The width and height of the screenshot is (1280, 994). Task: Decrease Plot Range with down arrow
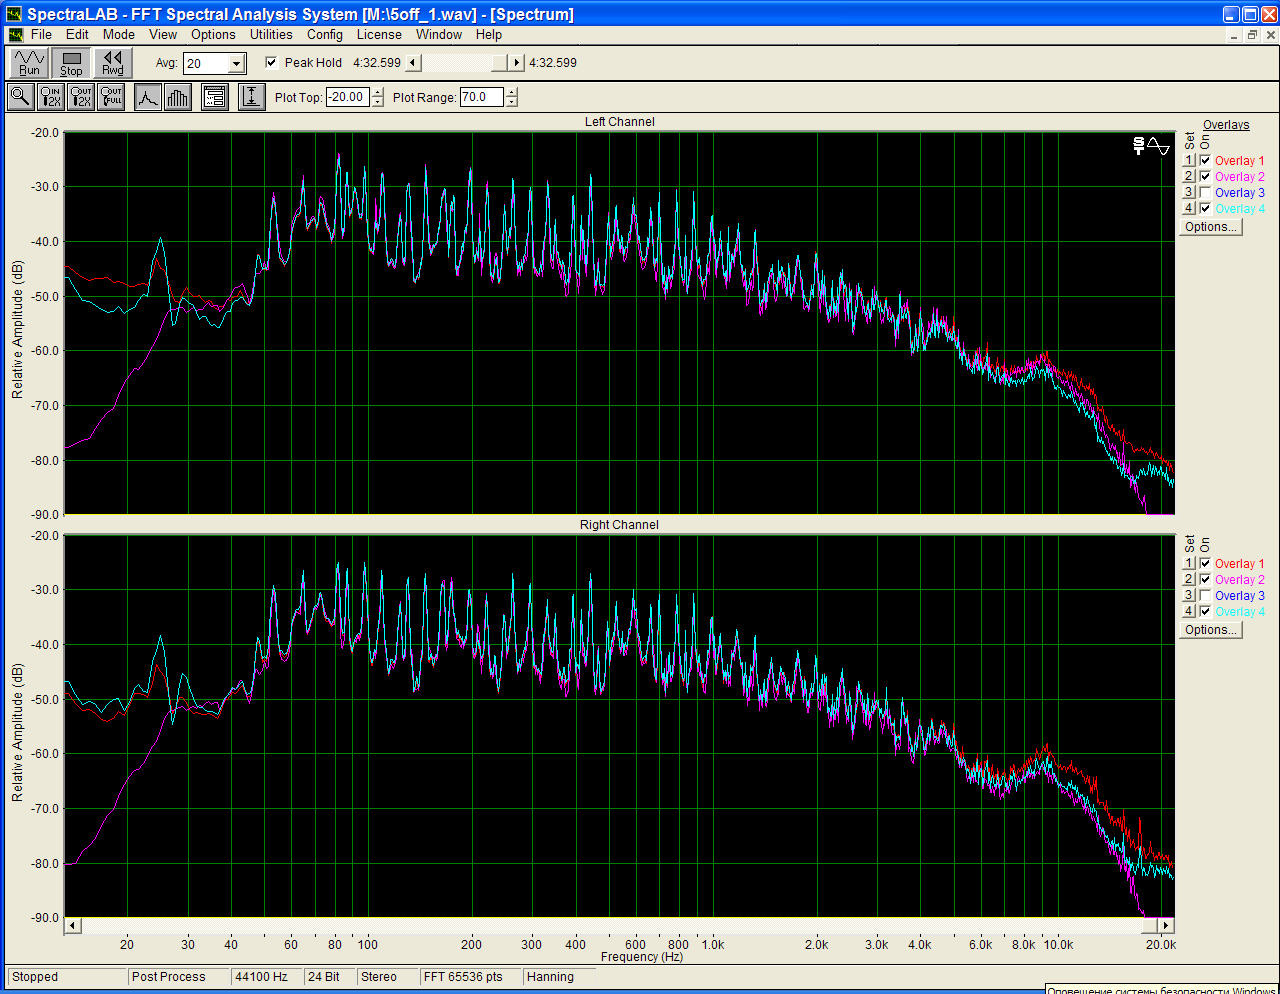[x=512, y=102]
